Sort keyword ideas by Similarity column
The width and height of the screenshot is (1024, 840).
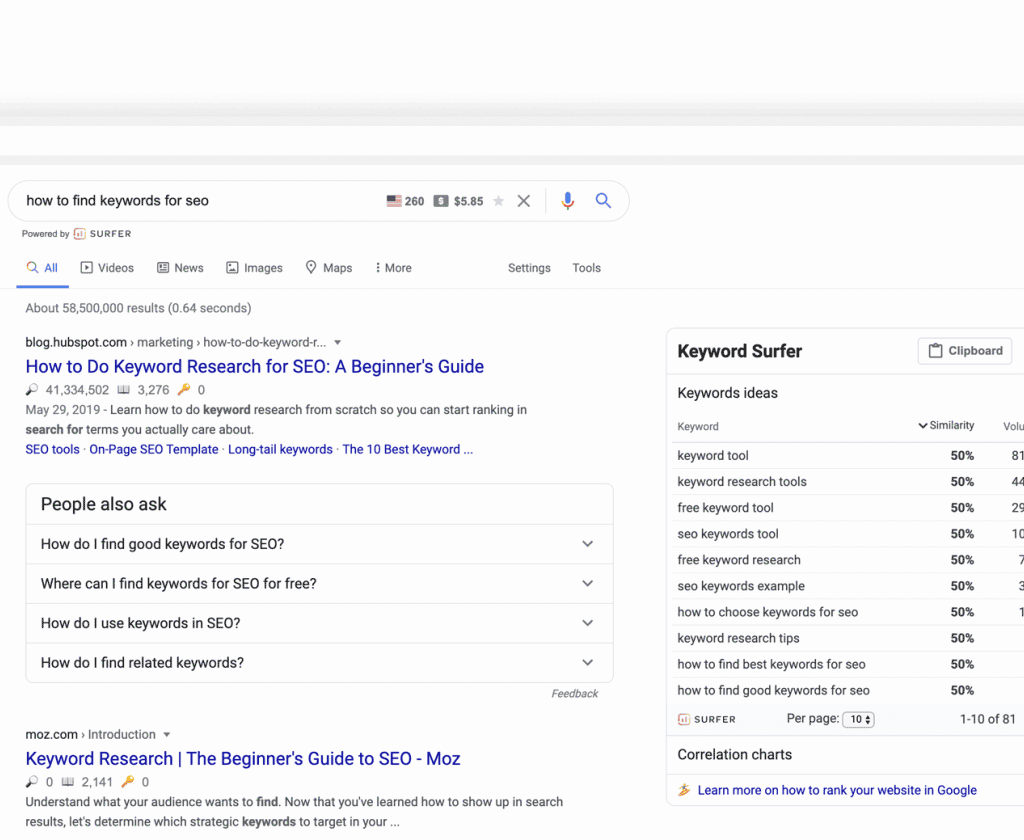(x=946, y=426)
